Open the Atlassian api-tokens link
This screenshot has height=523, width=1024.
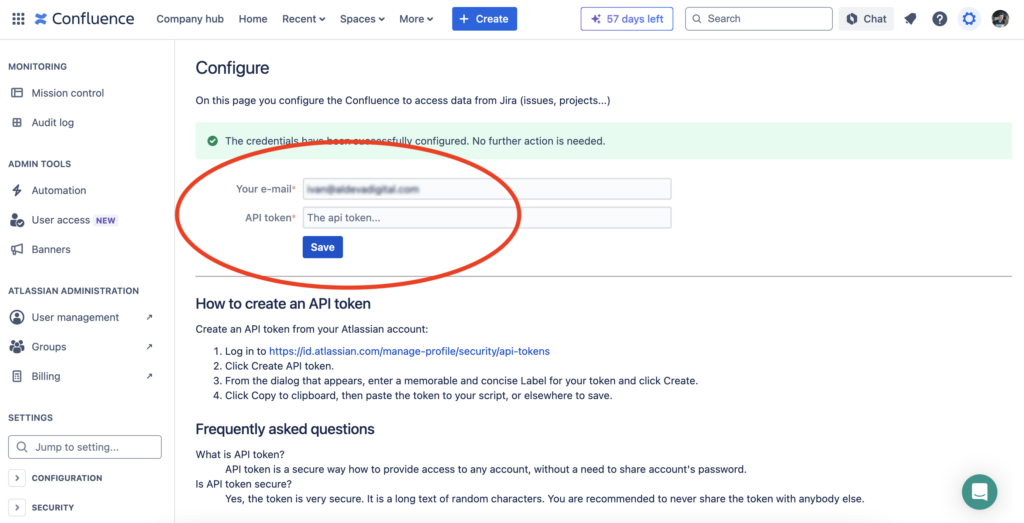(x=409, y=351)
